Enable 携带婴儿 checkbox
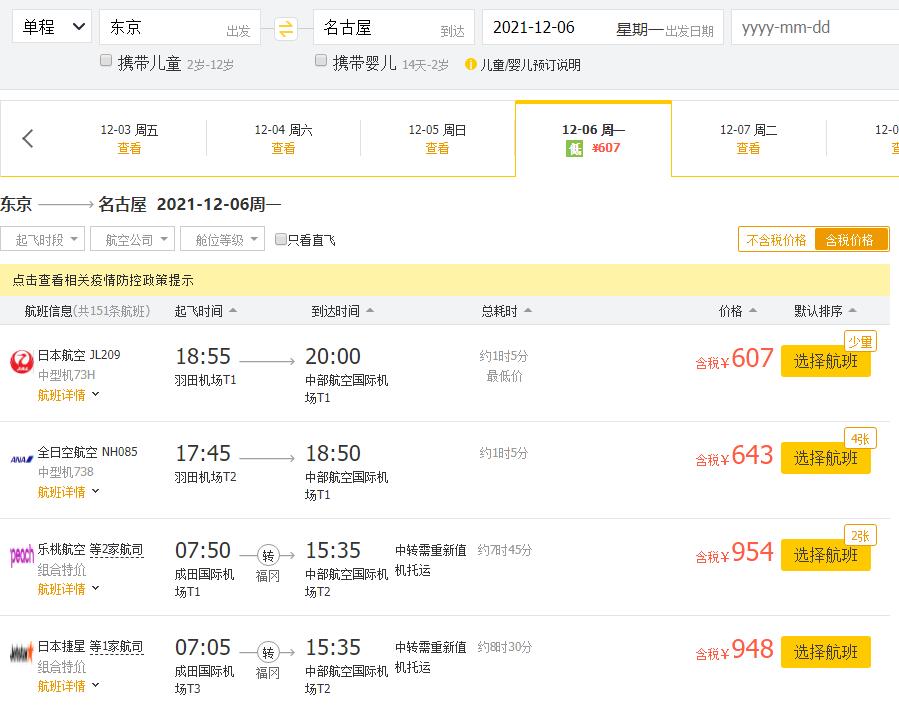This screenshot has width=899, height=705. click(x=321, y=60)
